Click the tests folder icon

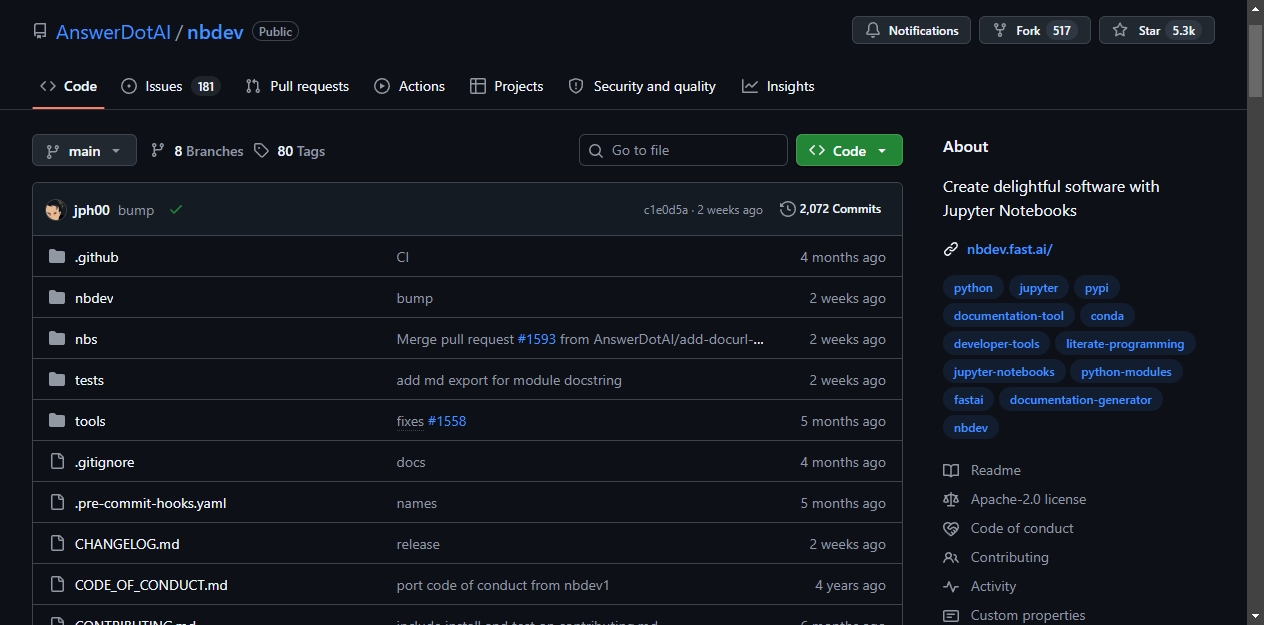click(x=57, y=380)
